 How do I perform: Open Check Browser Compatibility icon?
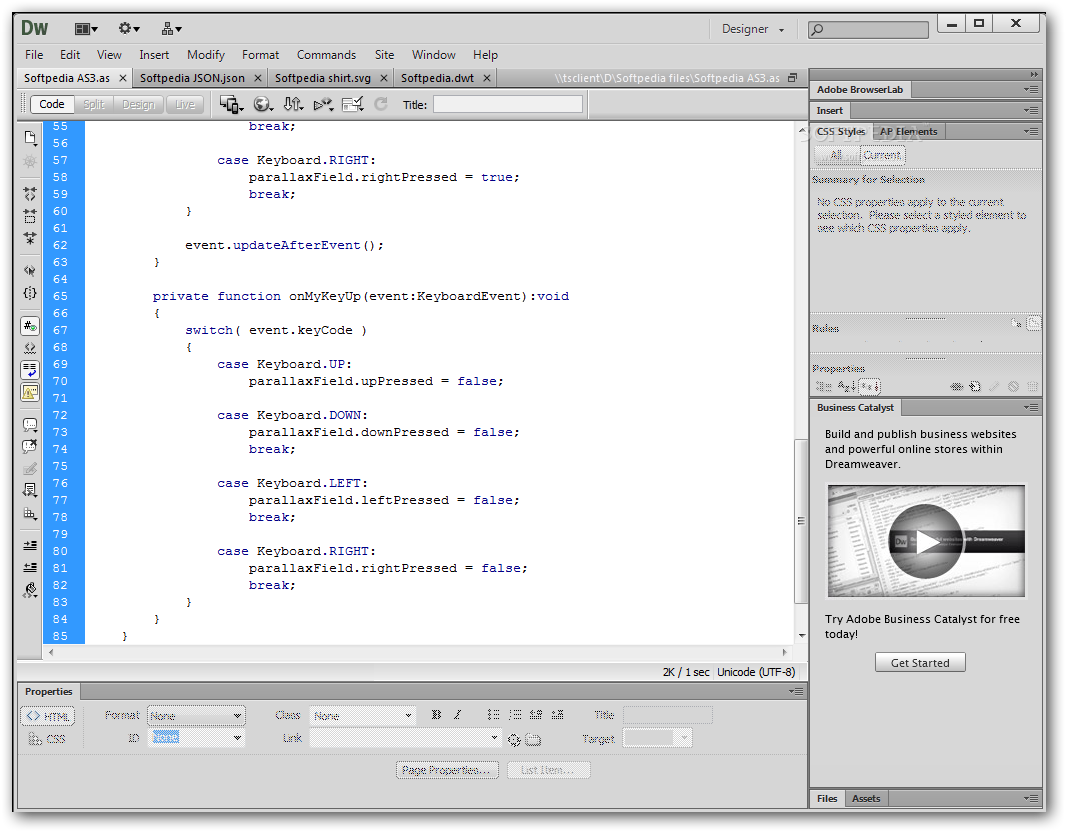tap(353, 104)
